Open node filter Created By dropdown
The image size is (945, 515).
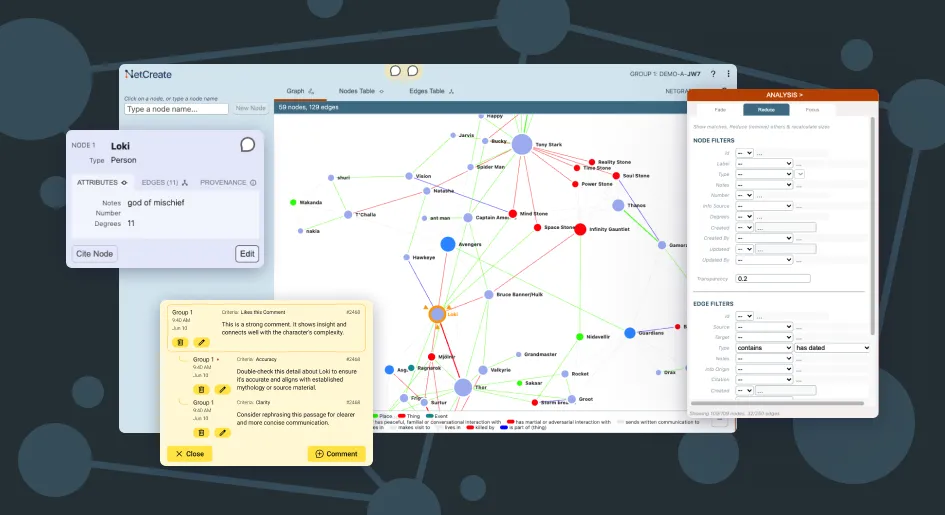764,239
